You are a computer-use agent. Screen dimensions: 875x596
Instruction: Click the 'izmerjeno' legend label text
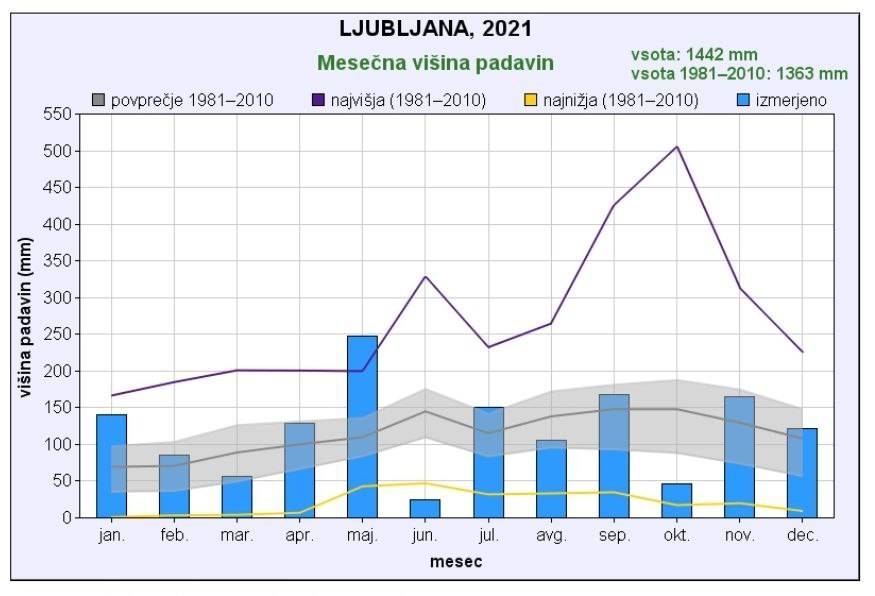click(x=792, y=100)
